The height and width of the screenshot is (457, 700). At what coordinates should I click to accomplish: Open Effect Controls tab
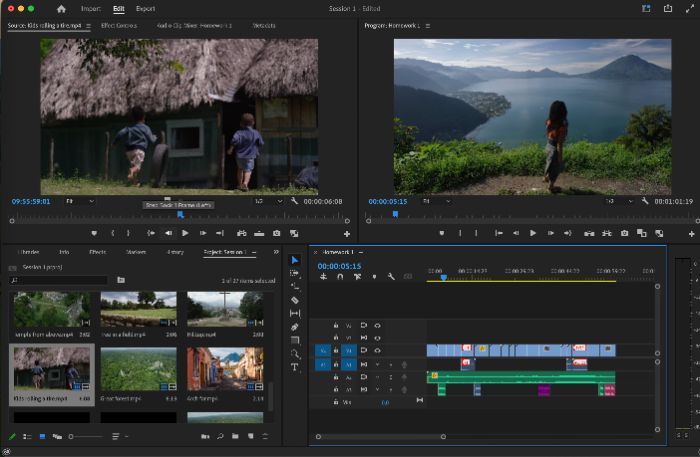click(x=119, y=25)
